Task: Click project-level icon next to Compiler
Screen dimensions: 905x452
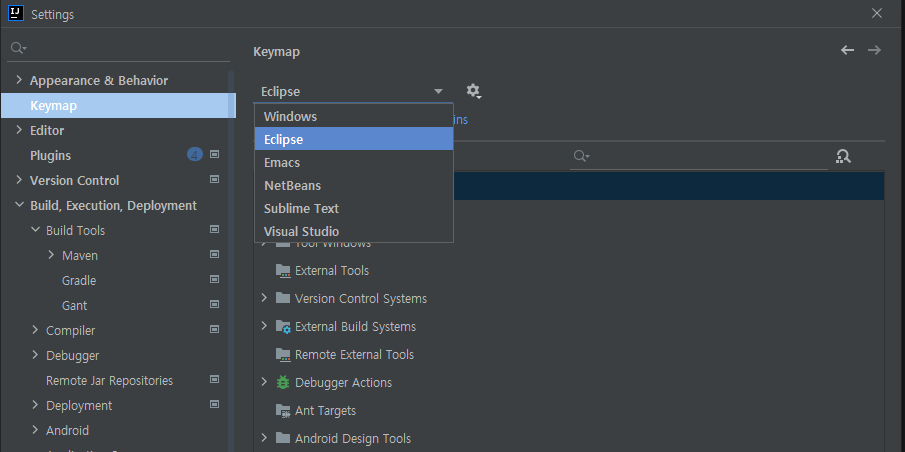Action: pos(215,330)
